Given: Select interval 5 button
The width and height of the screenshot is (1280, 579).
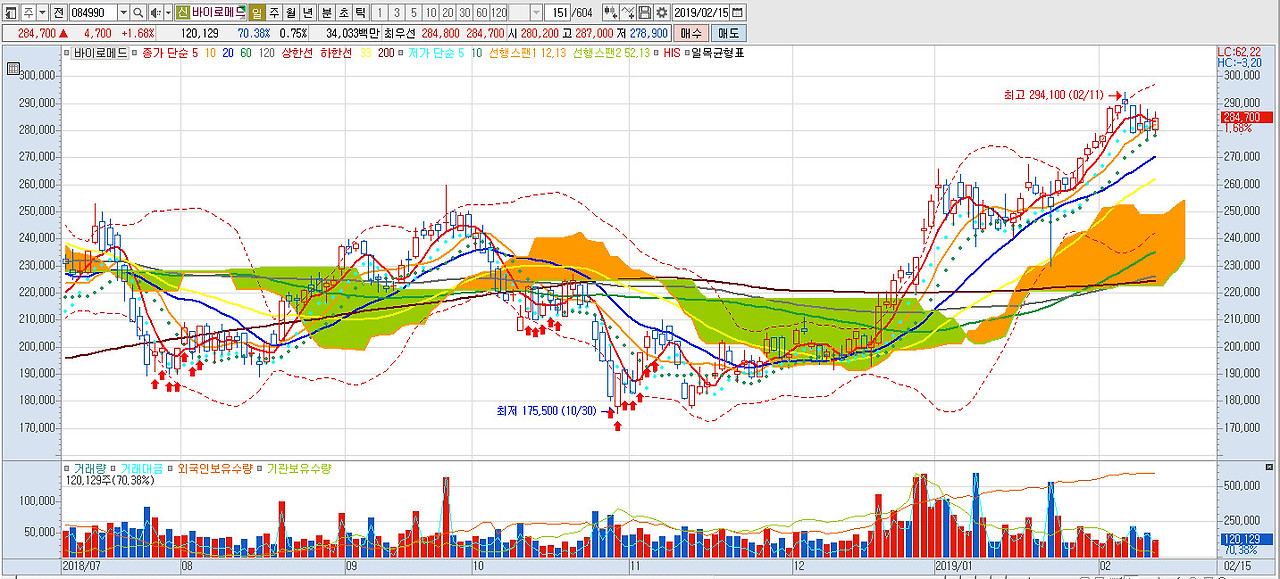Looking at the screenshot, I should click(x=414, y=13).
